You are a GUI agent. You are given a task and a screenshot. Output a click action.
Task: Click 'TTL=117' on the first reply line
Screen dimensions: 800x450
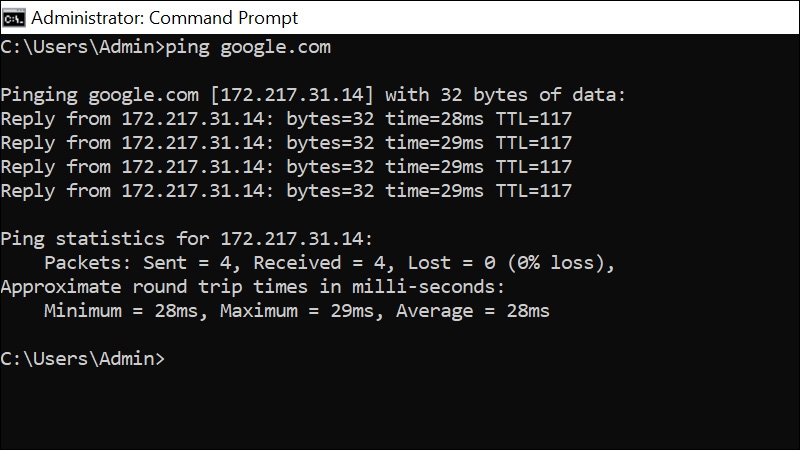pos(534,119)
